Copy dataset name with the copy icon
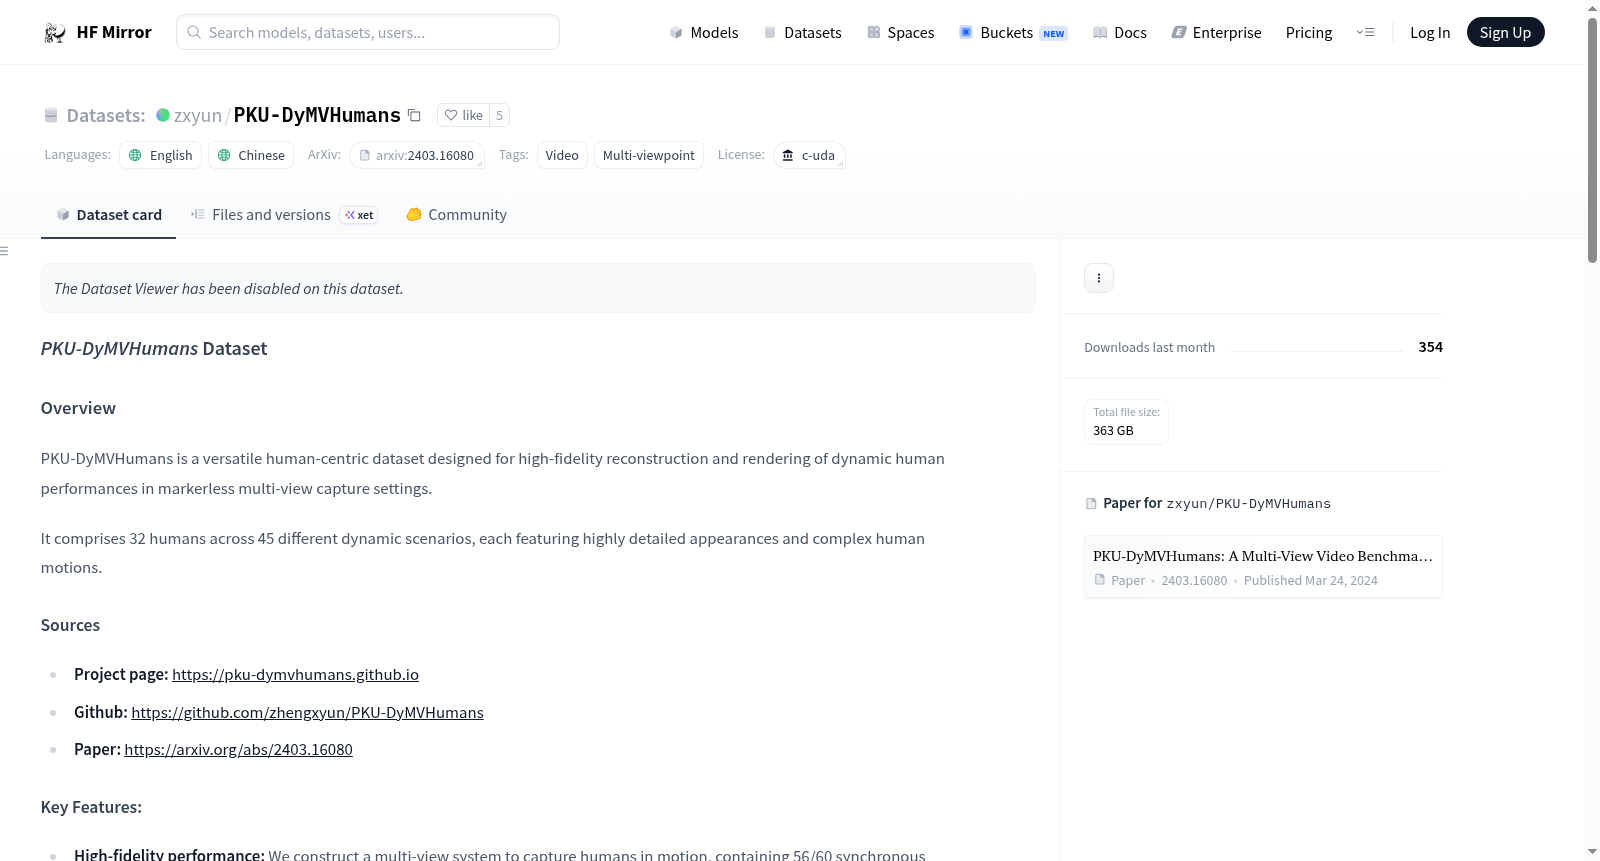This screenshot has width=1600, height=861. [414, 116]
